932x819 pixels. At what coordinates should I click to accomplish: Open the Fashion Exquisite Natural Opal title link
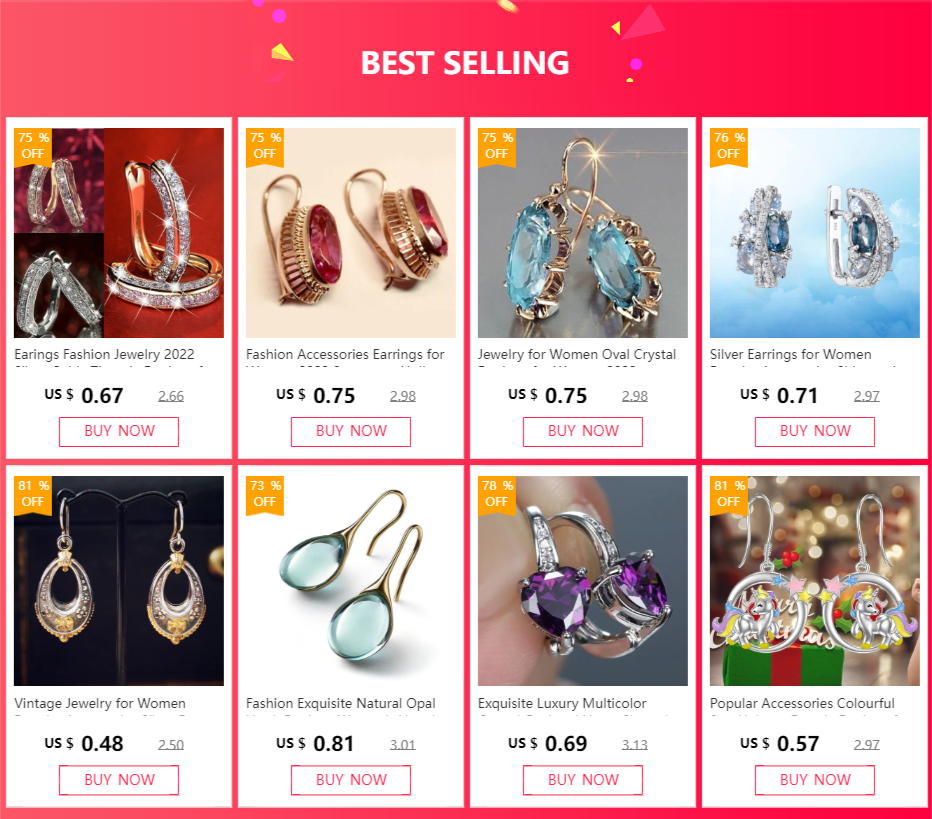[341, 705]
